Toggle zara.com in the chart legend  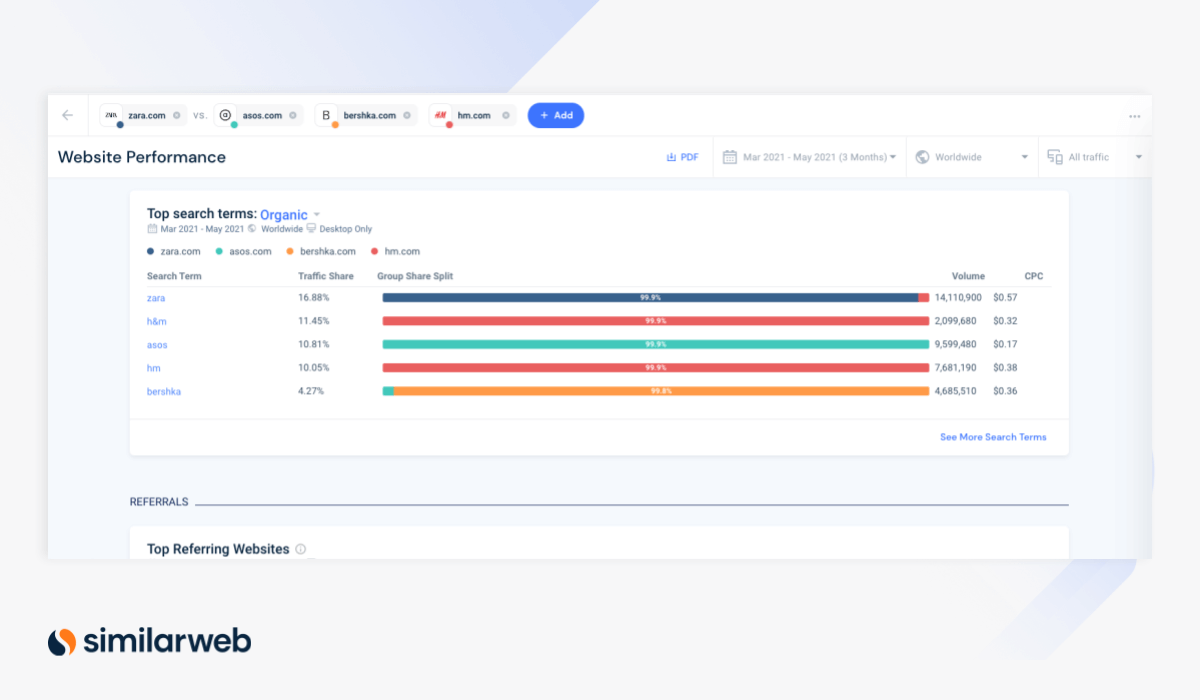pos(174,251)
